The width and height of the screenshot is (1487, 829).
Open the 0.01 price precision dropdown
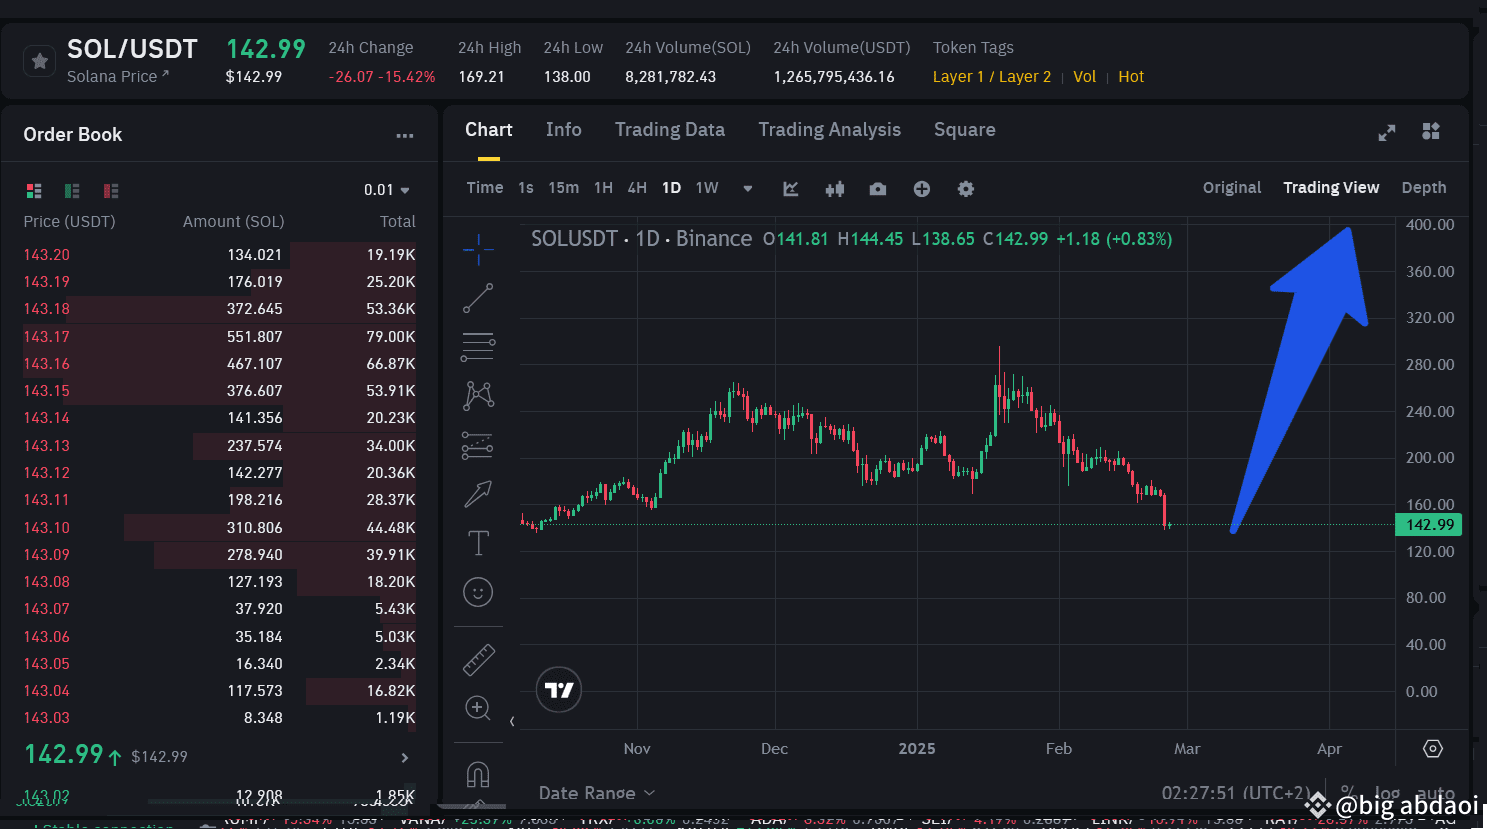[387, 190]
